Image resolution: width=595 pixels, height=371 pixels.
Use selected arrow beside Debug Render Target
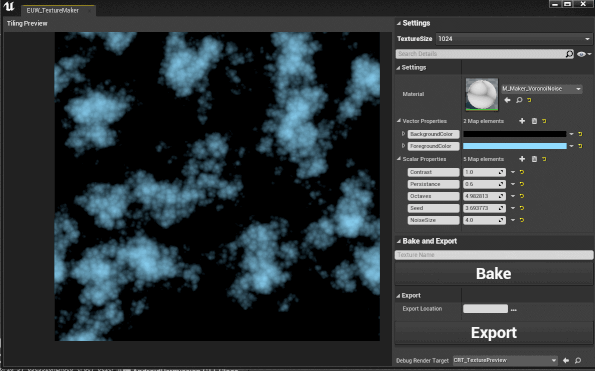point(566,360)
